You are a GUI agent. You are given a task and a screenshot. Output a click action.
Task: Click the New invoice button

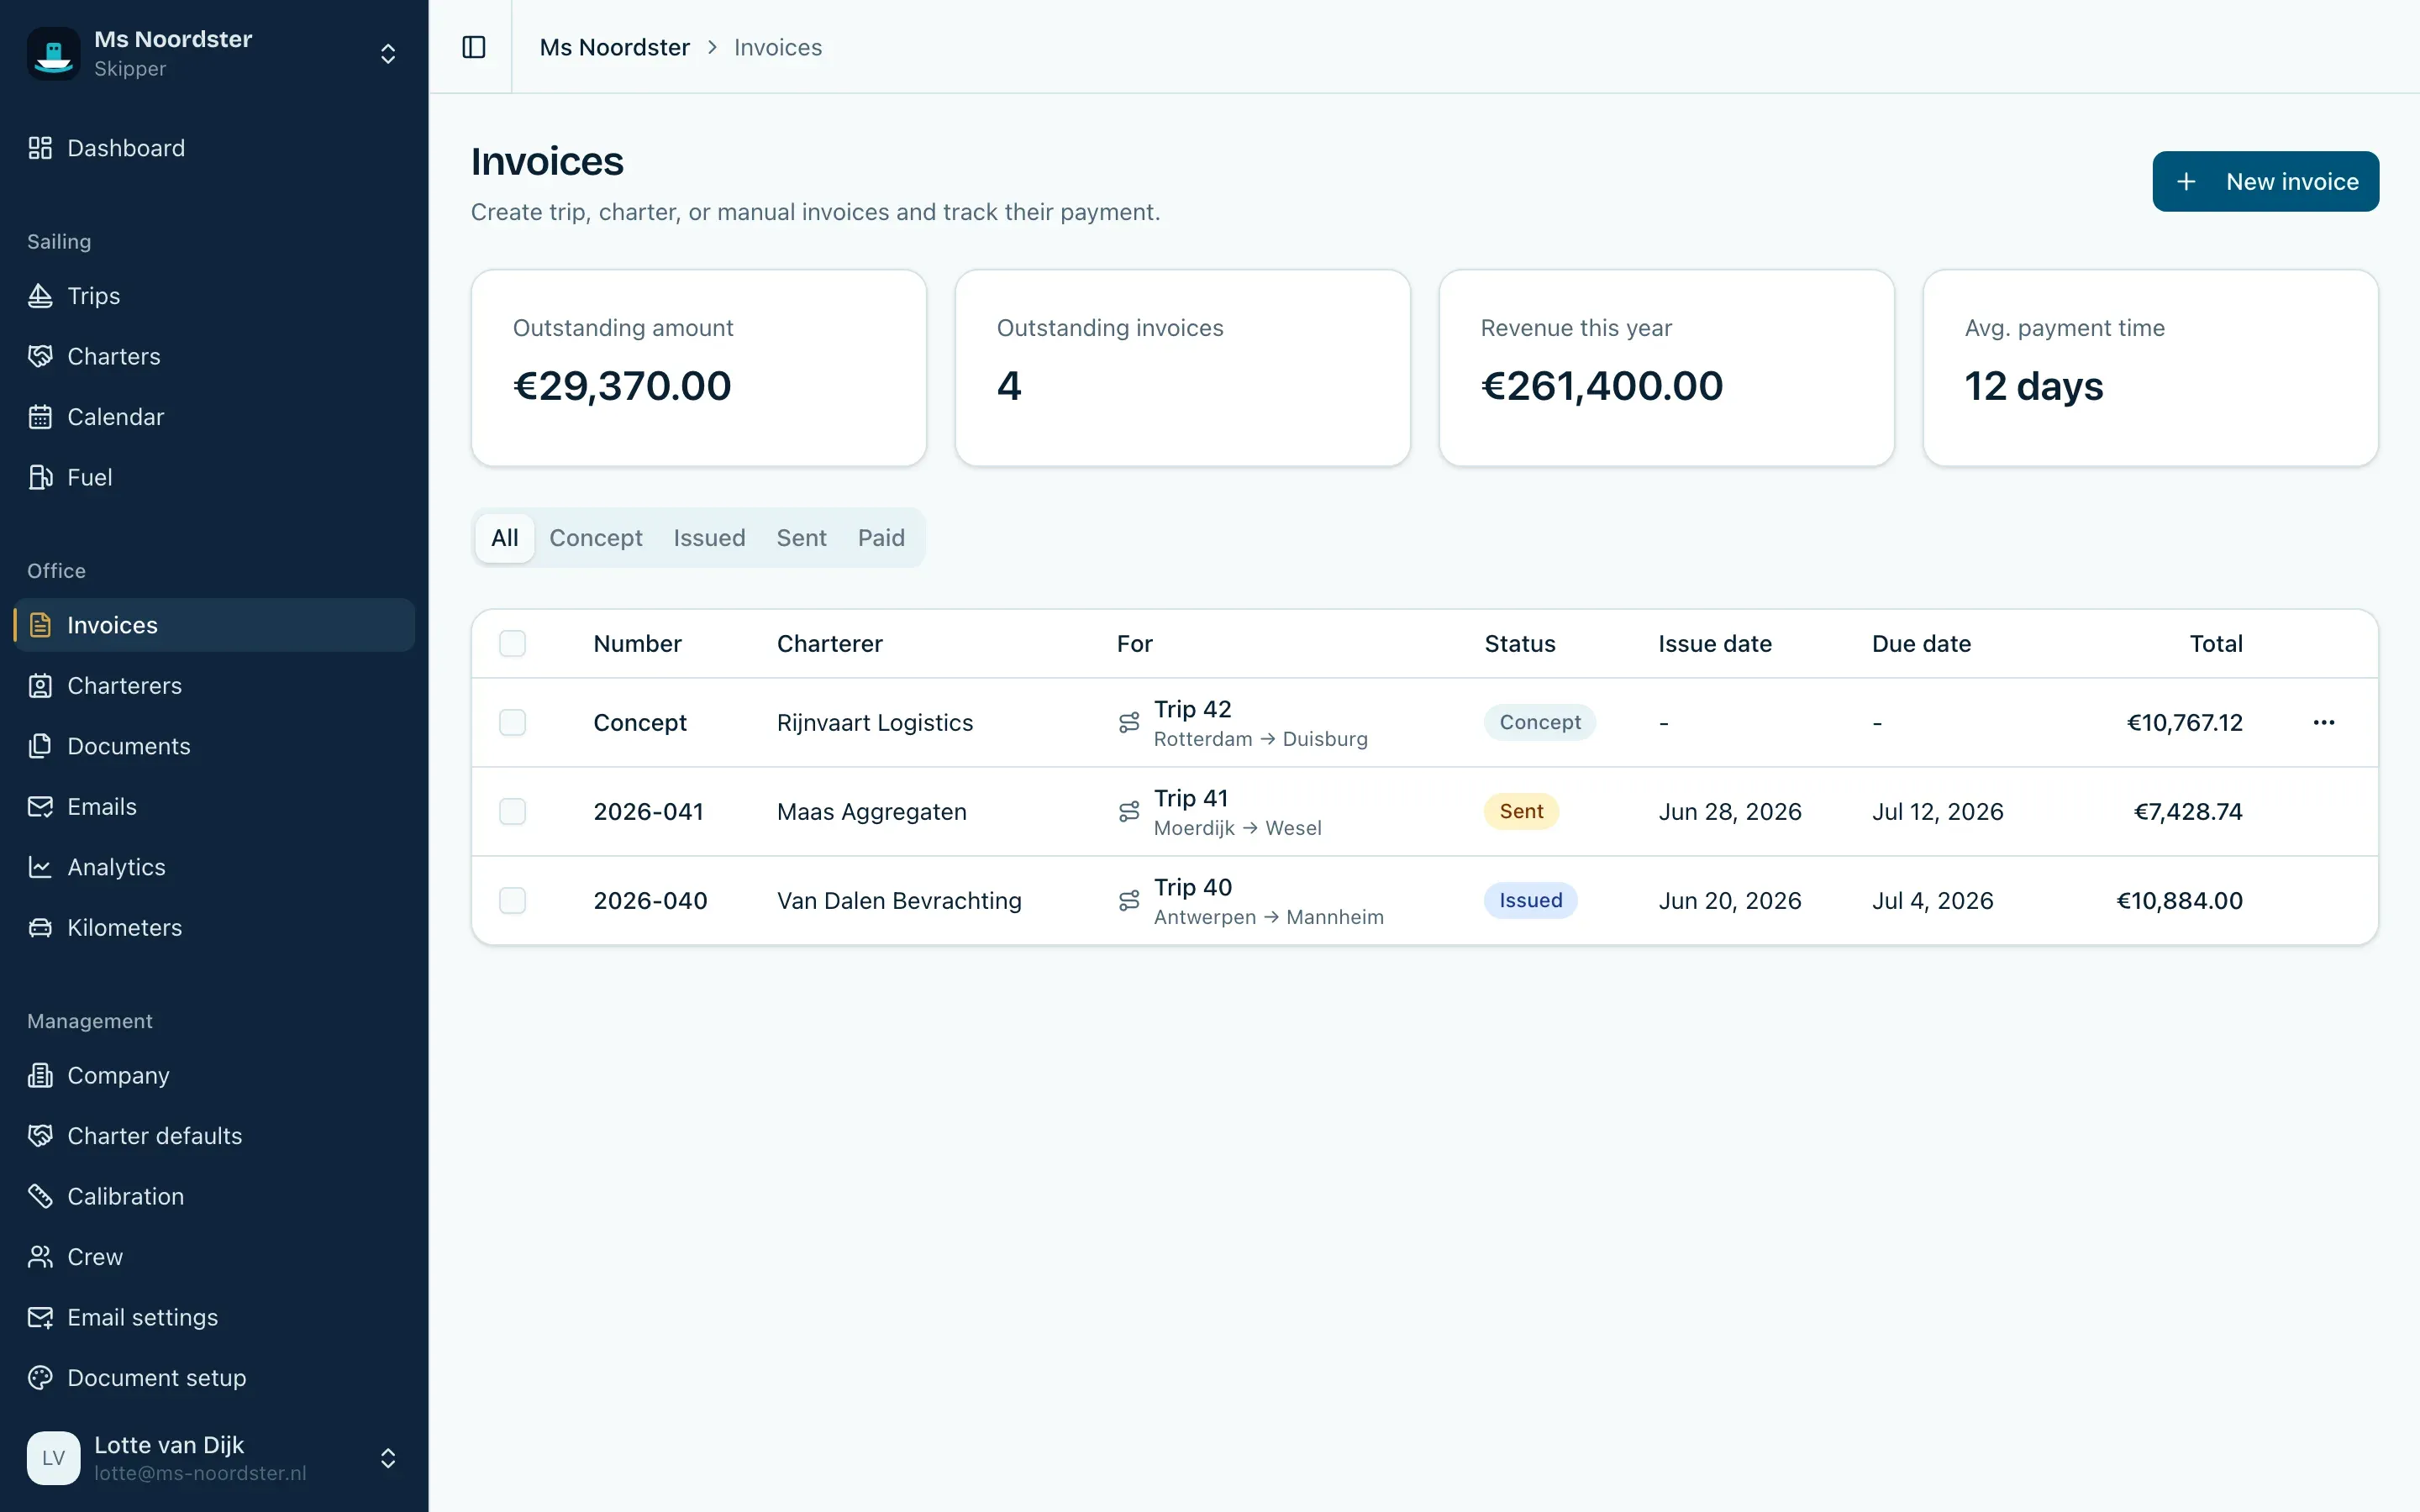pos(2265,181)
